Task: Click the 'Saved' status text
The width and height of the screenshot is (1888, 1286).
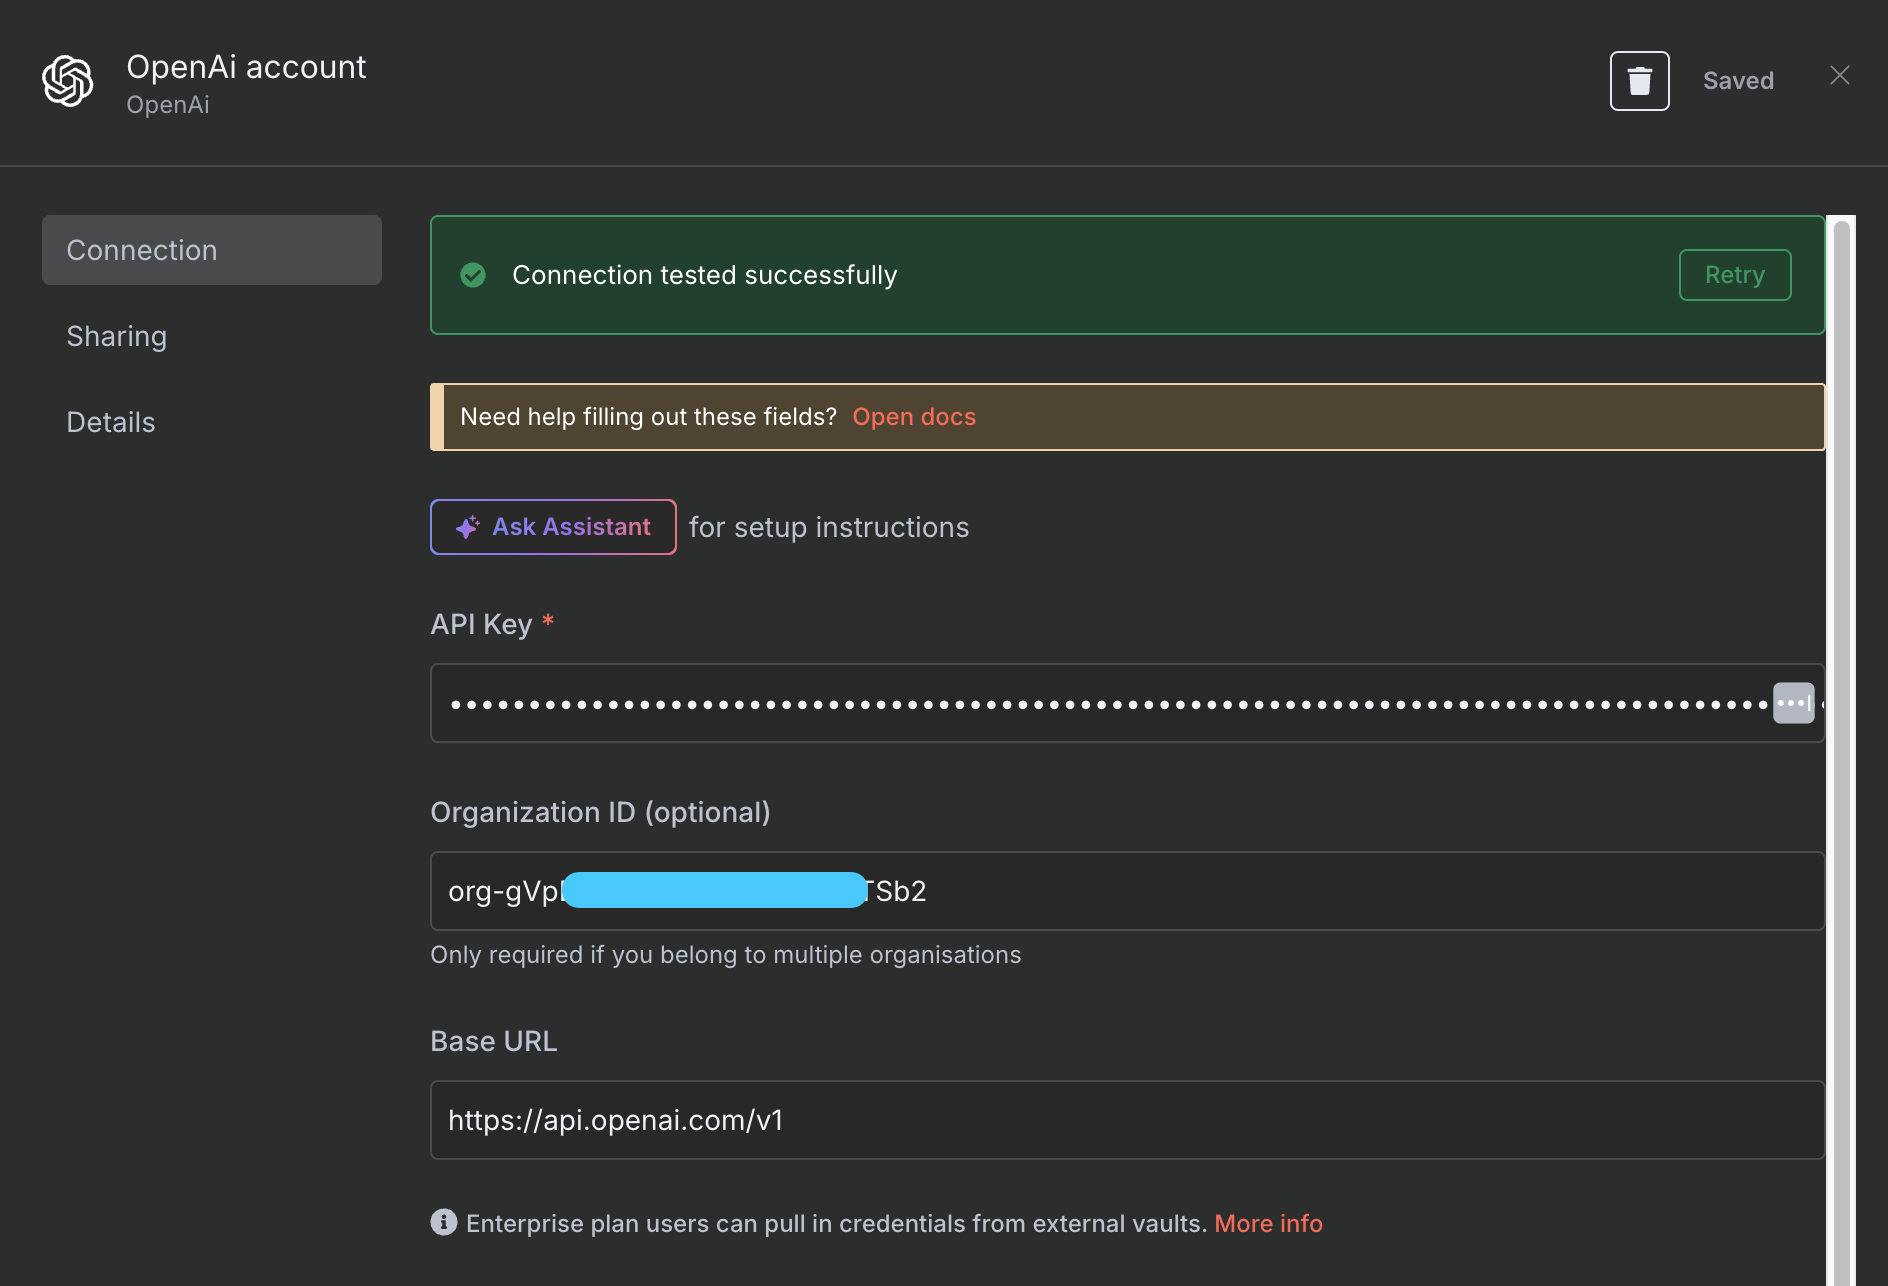Action: 1738,81
